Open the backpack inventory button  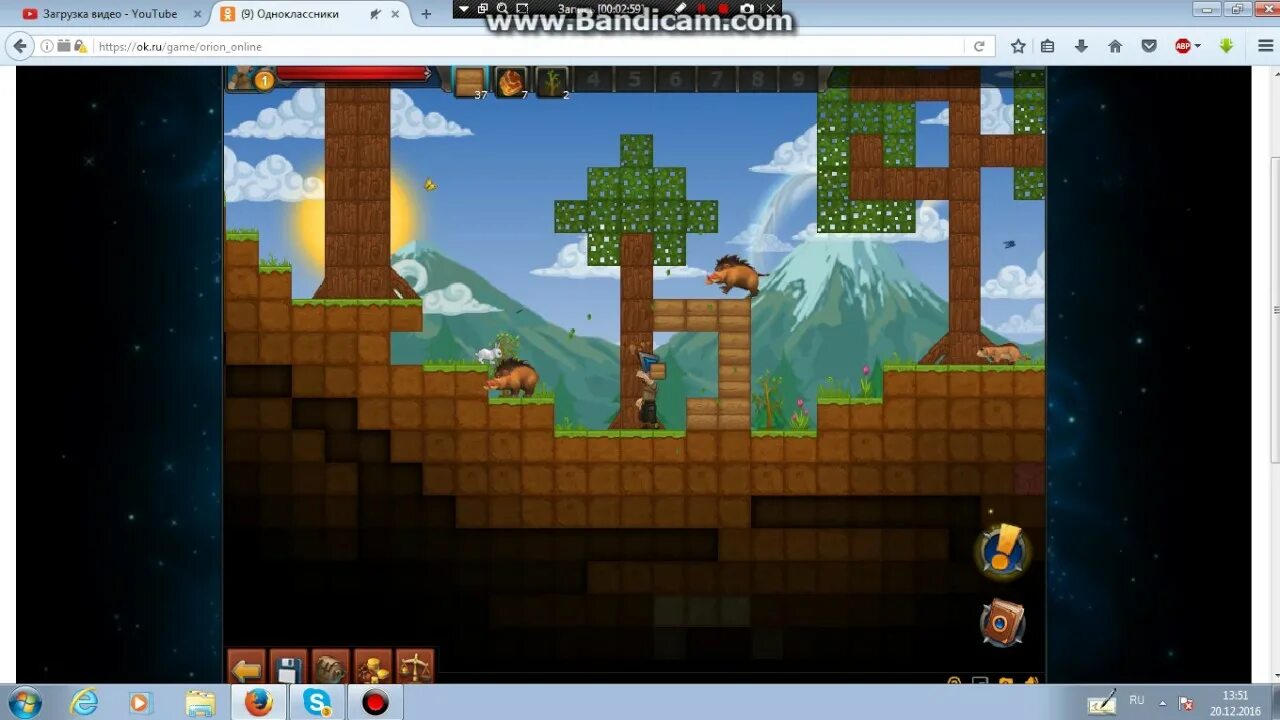tap(330, 668)
